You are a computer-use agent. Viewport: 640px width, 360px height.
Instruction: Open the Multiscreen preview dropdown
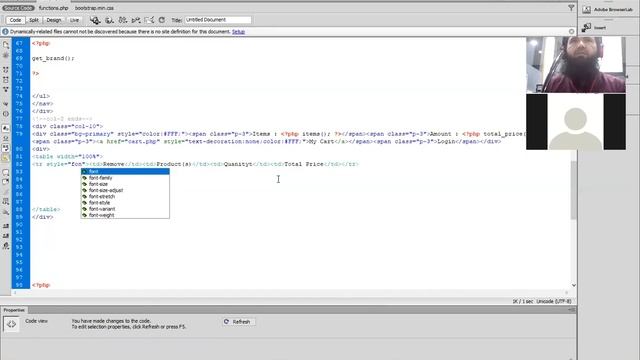pos(95,20)
